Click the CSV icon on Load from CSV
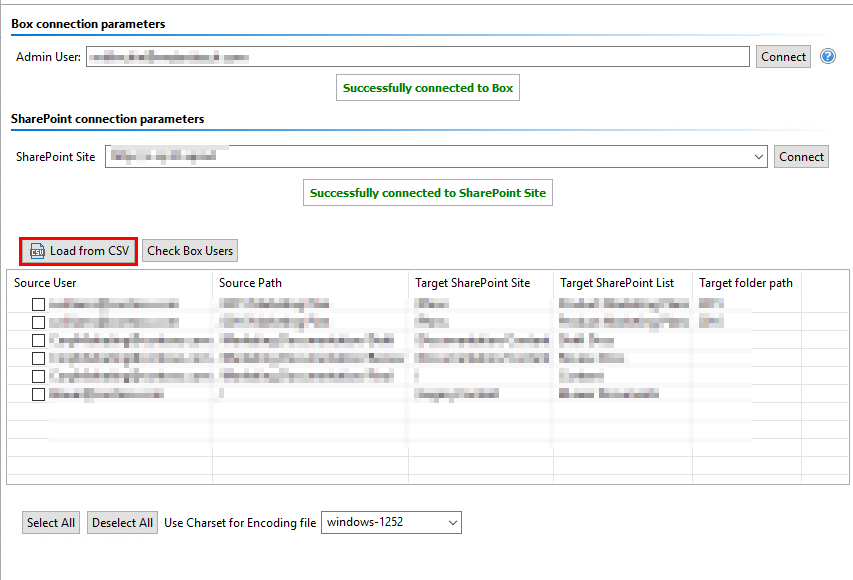 point(38,251)
